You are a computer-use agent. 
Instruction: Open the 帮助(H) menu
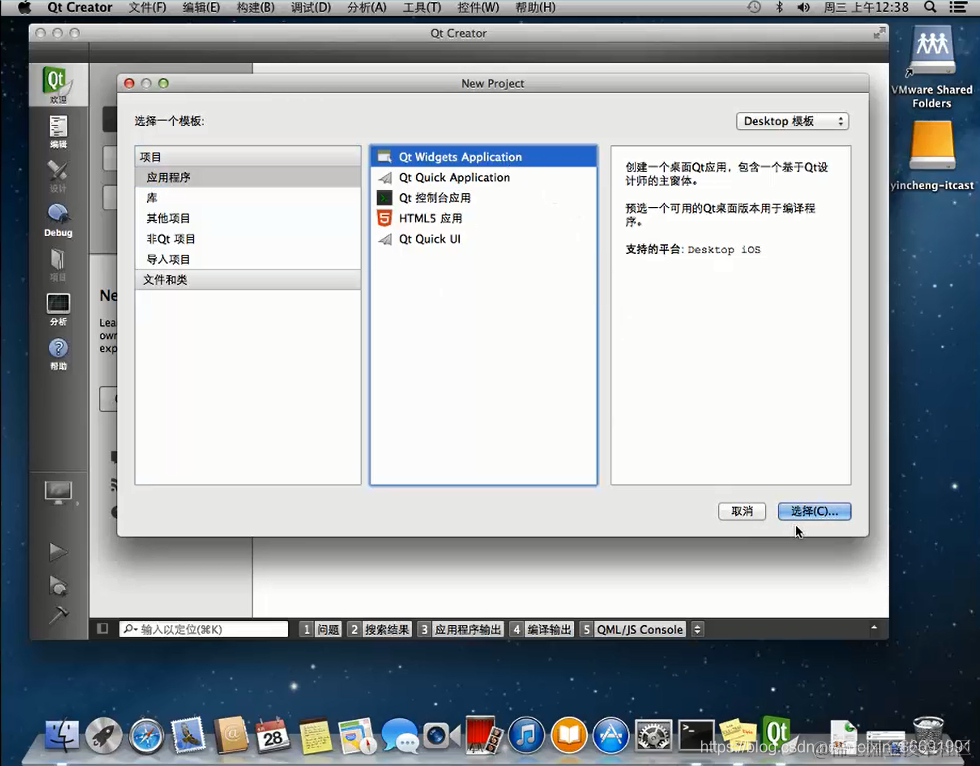tap(535, 7)
